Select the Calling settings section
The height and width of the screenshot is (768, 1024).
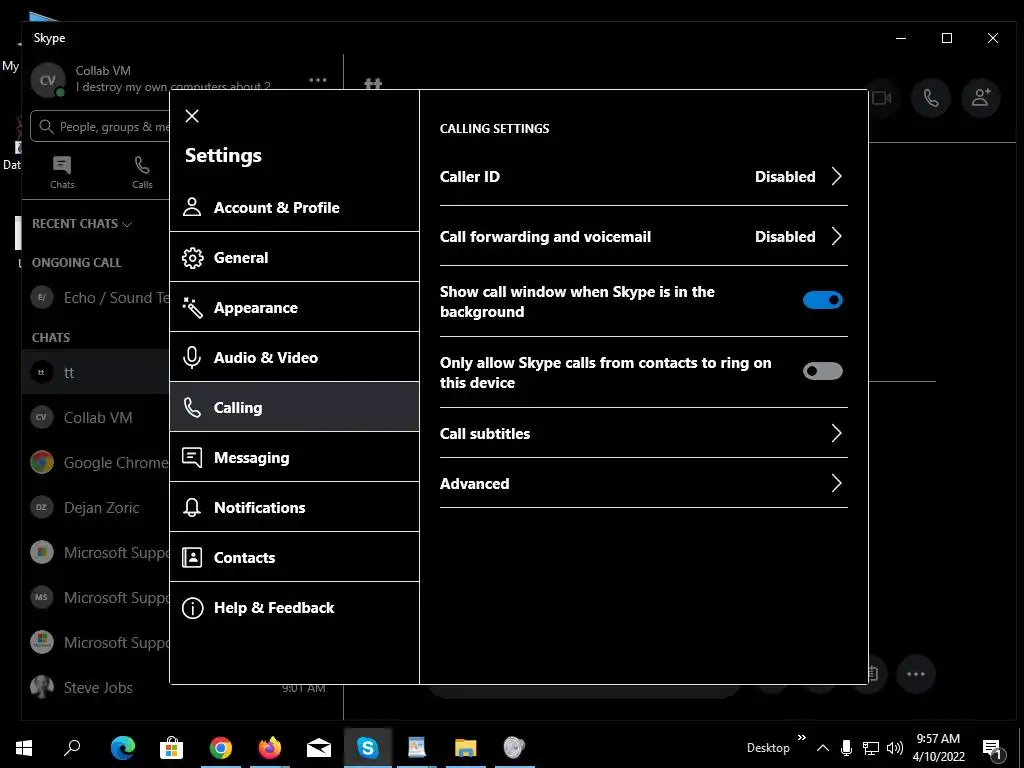[294, 408]
